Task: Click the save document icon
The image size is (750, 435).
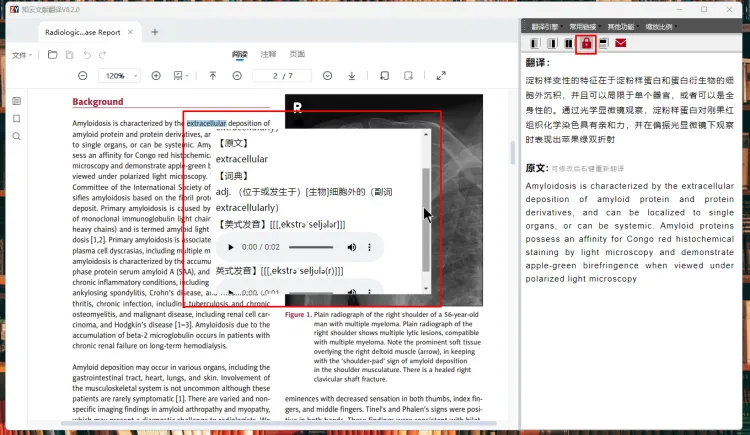Action: point(69,55)
